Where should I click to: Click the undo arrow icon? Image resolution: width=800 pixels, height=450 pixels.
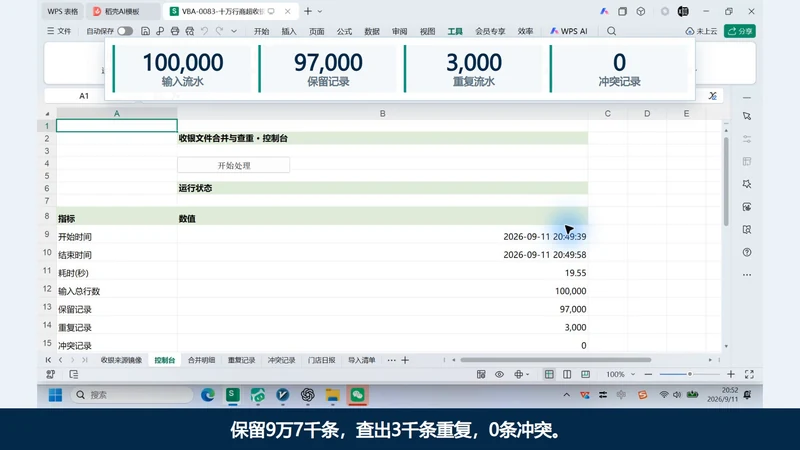205,31
